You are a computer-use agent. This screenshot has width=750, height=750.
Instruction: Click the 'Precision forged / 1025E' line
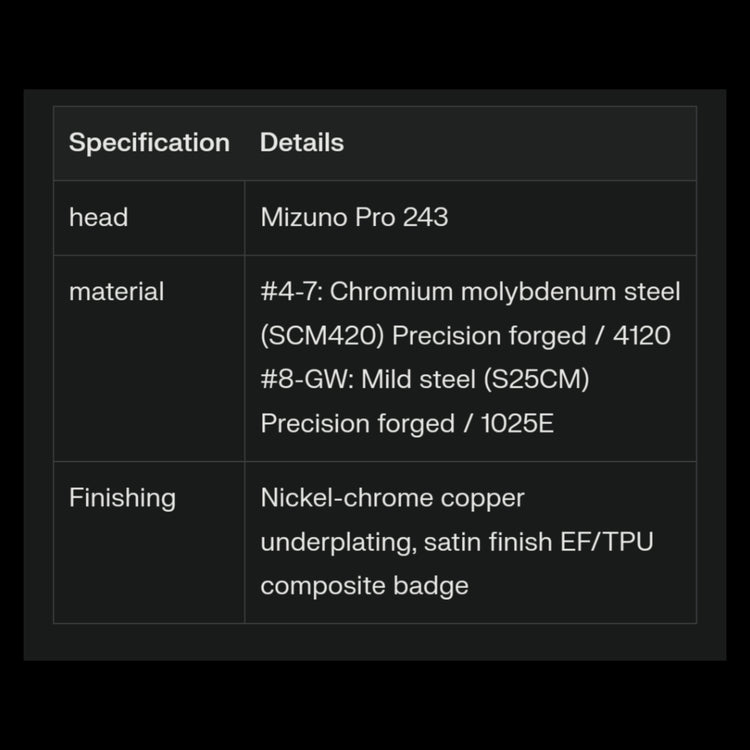(x=407, y=424)
